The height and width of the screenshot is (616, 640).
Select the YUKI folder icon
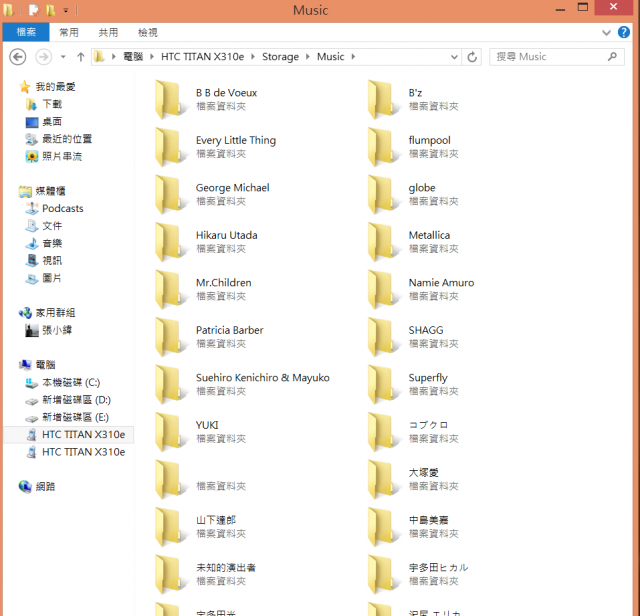[x=169, y=432]
